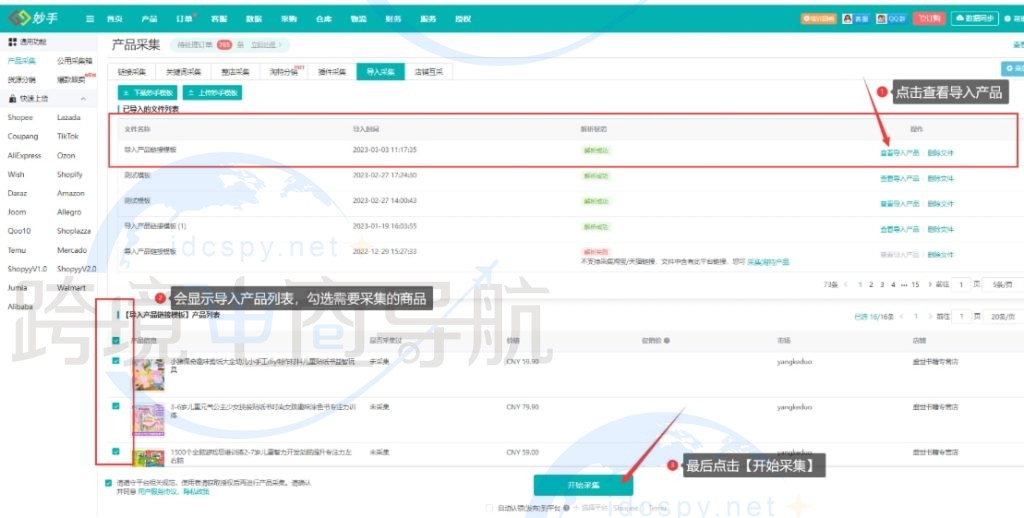Toggle the user agreement checkbox at bottom

pos(109,482)
